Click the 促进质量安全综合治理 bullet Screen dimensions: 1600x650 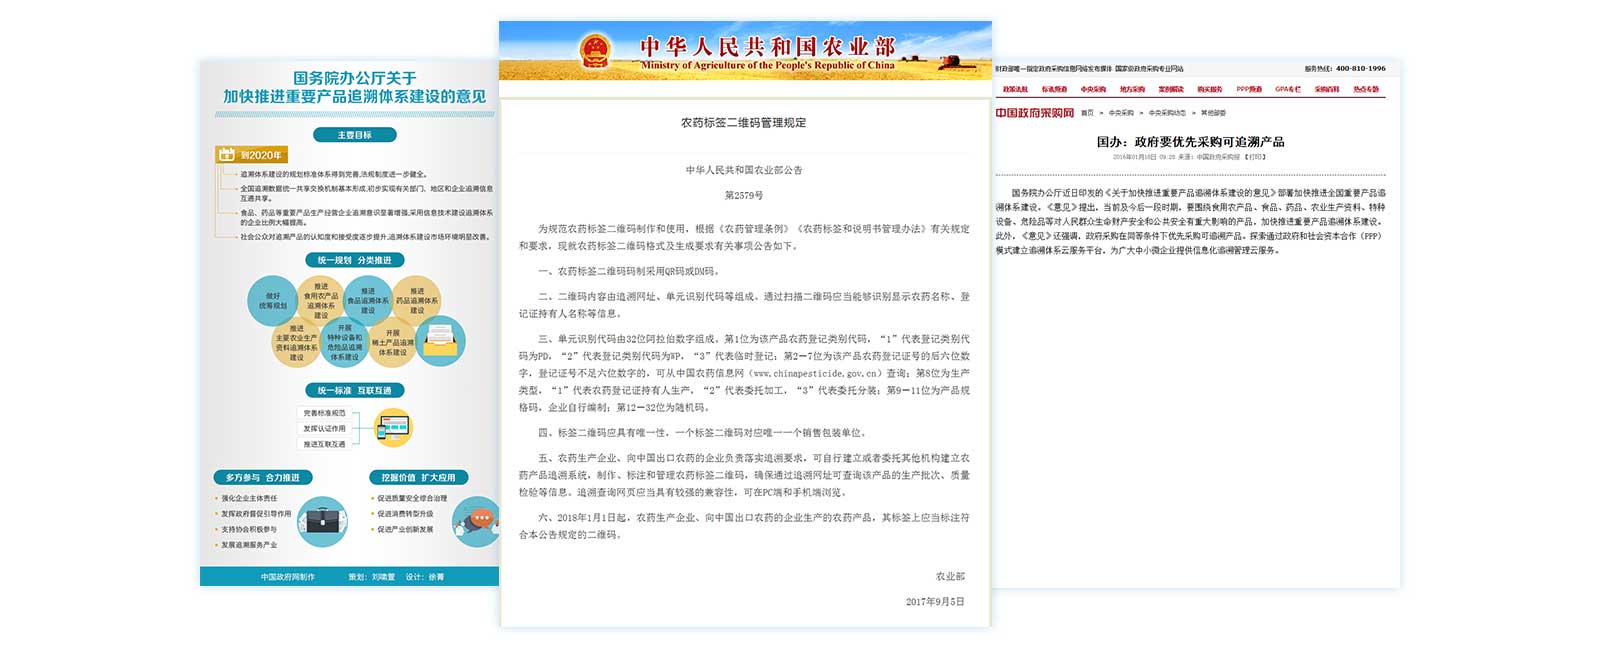point(412,498)
